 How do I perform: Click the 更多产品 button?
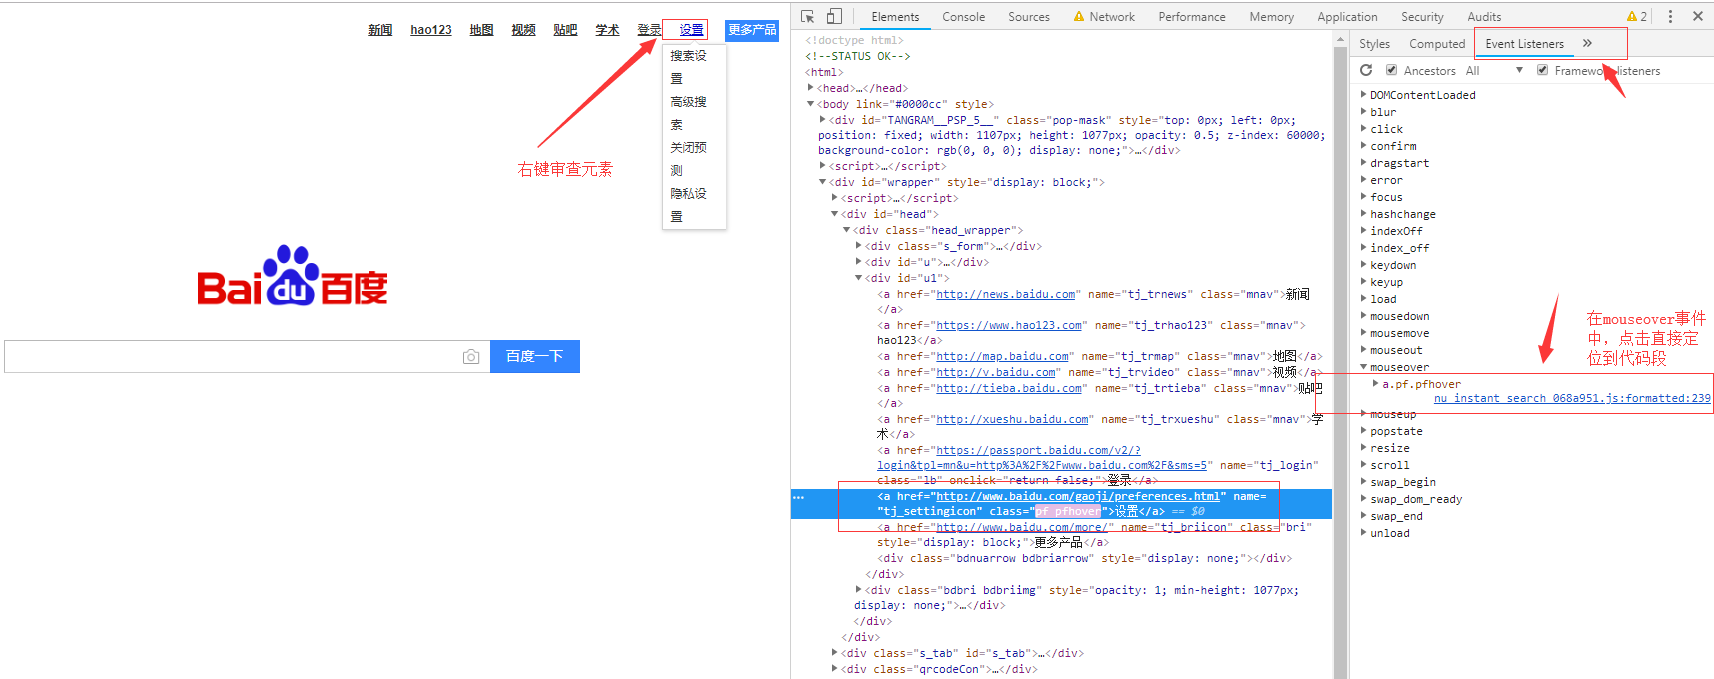(752, 30)
